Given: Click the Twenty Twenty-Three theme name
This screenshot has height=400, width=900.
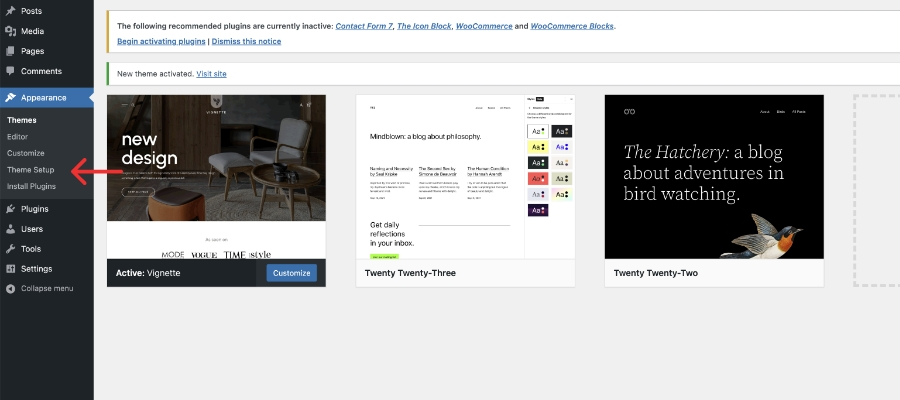Looking at the screenshot, I should pyautogui.click(x=410, y=273).
